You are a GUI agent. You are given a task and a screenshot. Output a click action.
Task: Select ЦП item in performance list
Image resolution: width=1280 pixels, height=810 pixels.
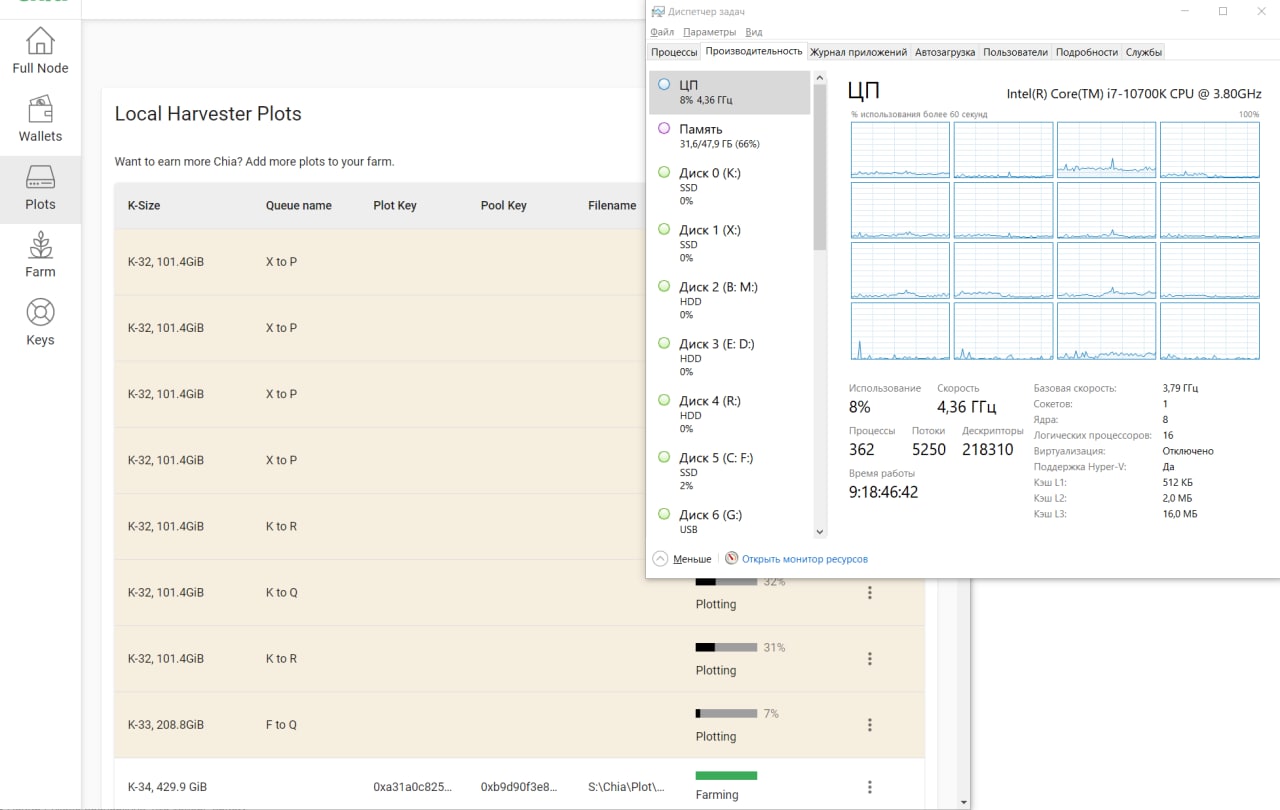730,92
